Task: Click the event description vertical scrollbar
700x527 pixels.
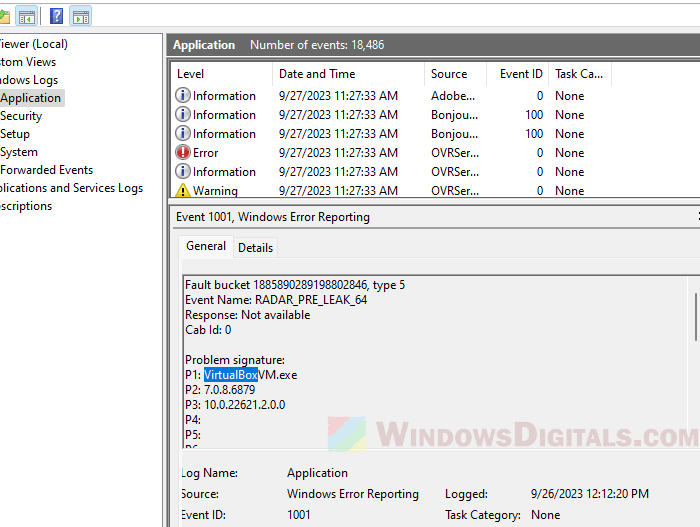Action: click(x=695, y=317)
